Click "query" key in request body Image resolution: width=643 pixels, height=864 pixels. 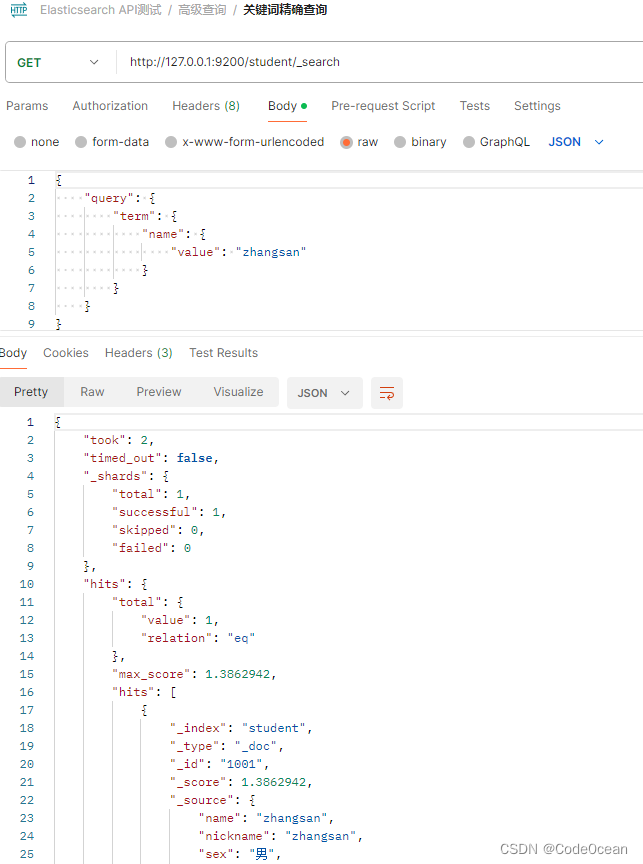click(110, 198)
